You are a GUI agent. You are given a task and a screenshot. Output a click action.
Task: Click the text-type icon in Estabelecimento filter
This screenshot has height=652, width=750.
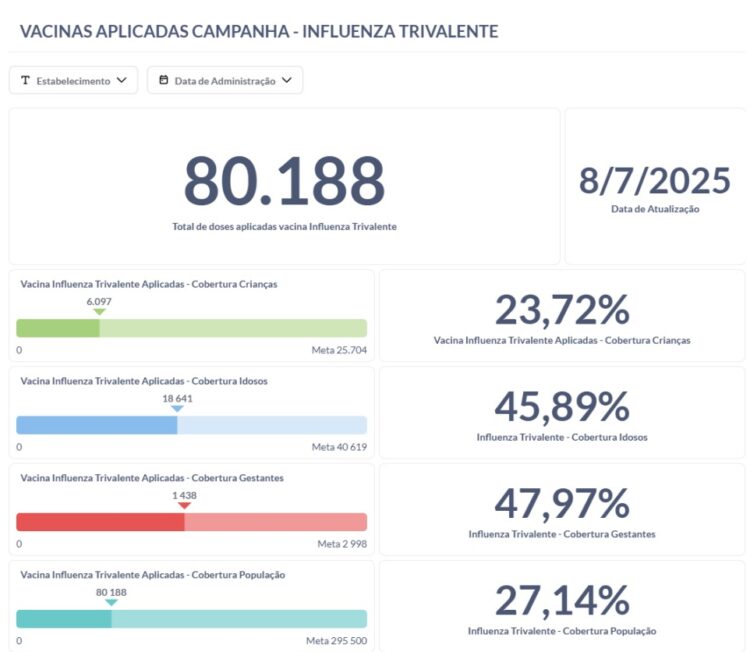tap(25, 81)
